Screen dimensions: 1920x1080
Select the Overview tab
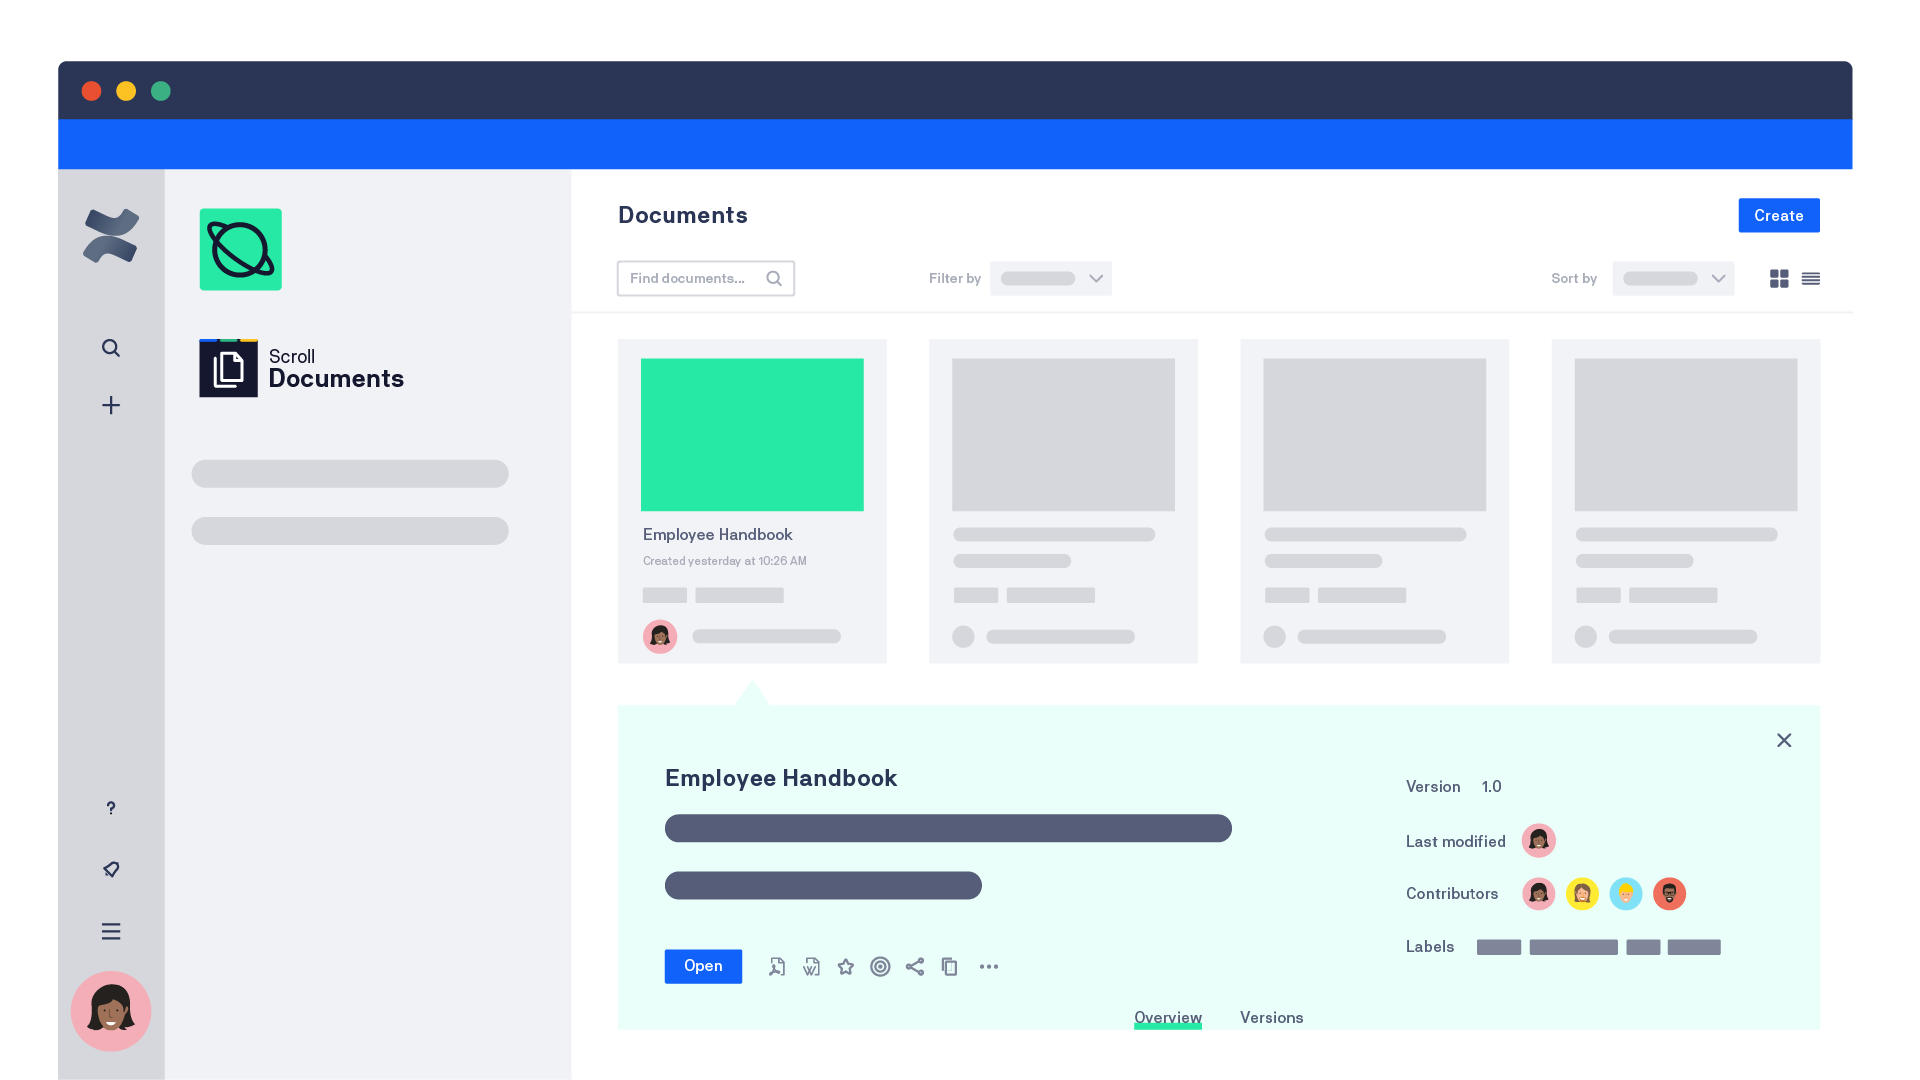point(1168,1018)
